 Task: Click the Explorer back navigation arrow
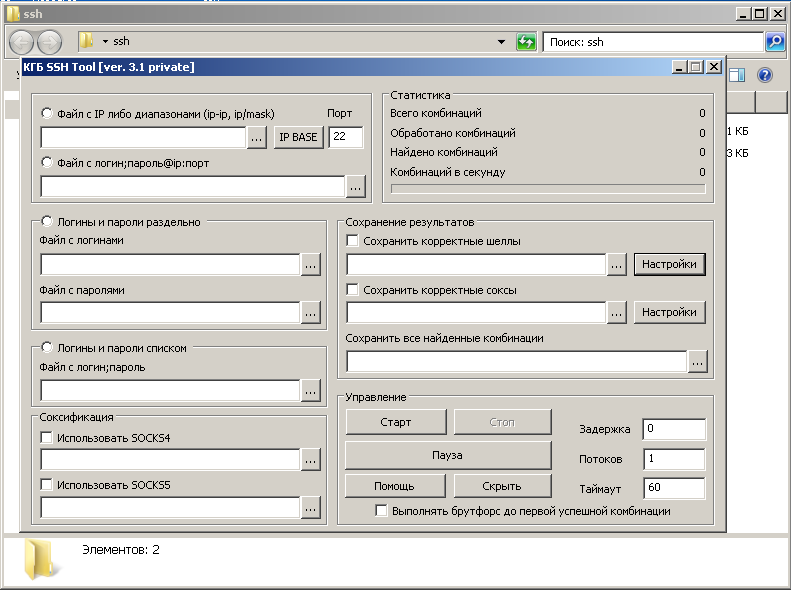[22, 42]
